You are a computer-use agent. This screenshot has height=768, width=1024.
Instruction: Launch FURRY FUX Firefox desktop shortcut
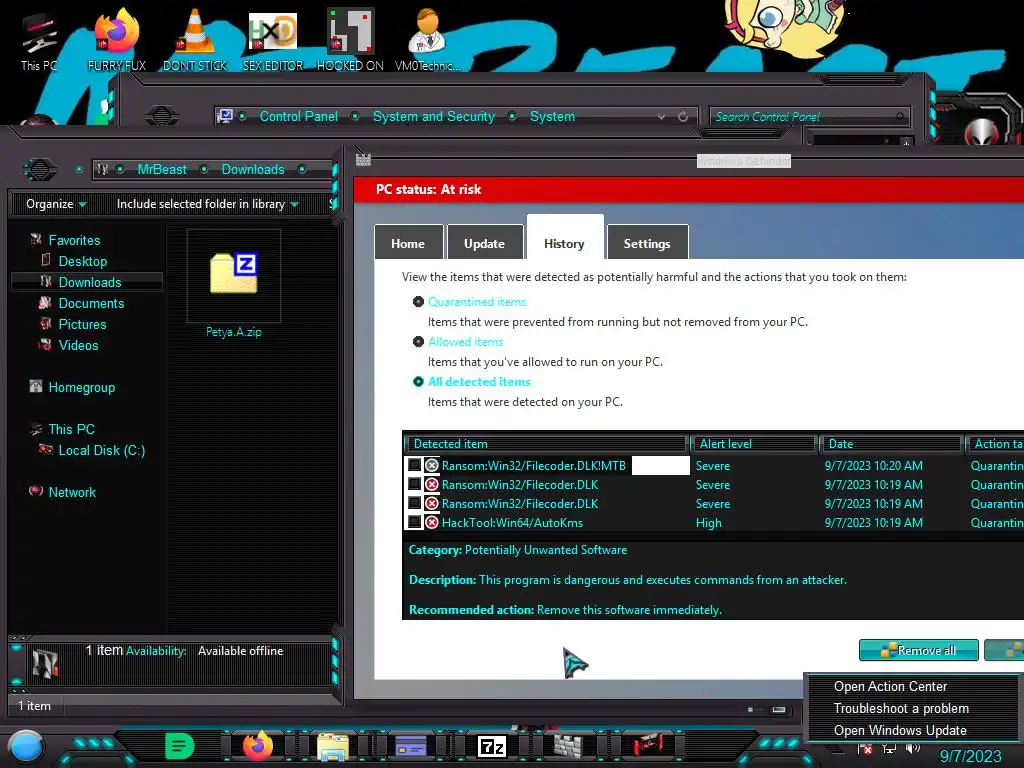(117, 40)
